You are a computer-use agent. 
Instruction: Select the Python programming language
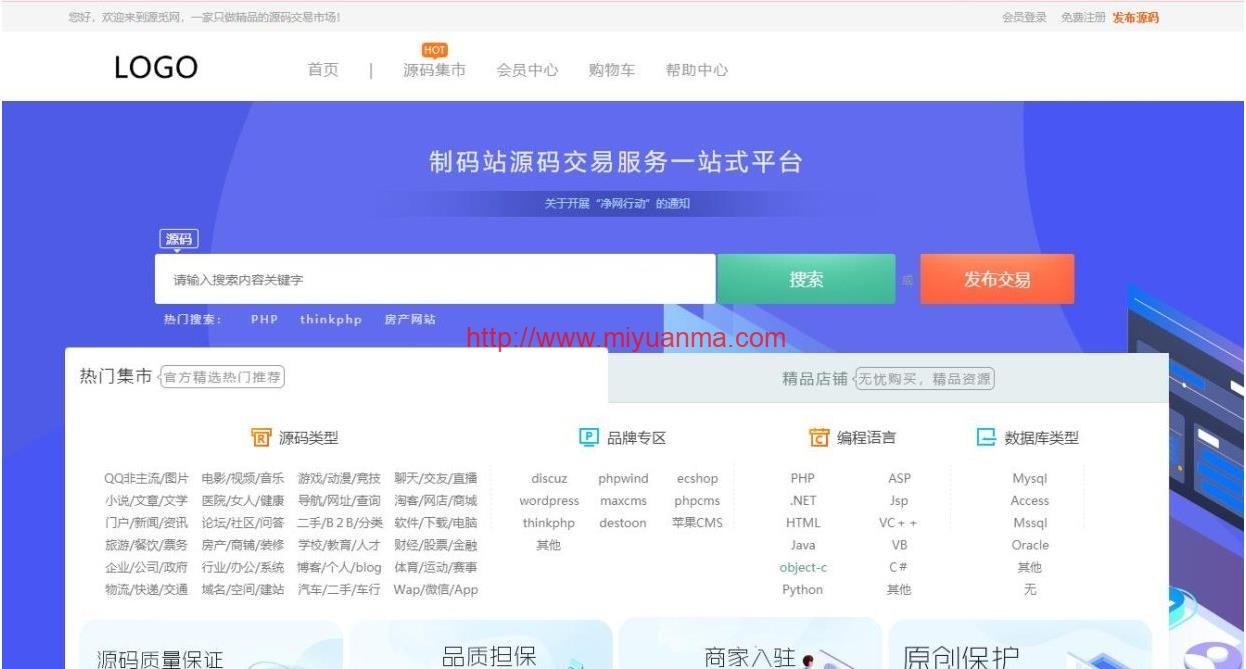point(803,590)
